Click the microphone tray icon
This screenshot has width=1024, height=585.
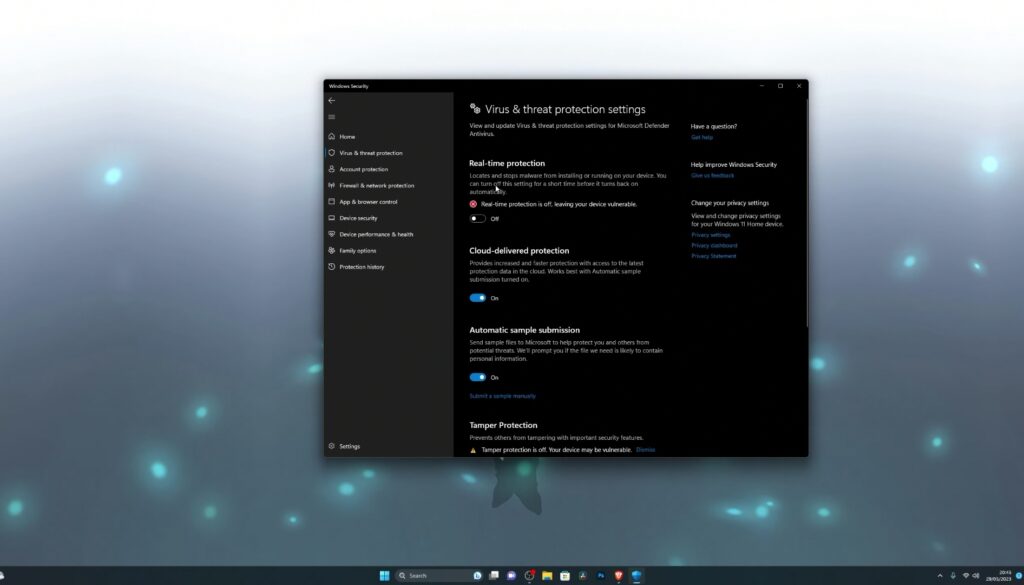(953, 576)
